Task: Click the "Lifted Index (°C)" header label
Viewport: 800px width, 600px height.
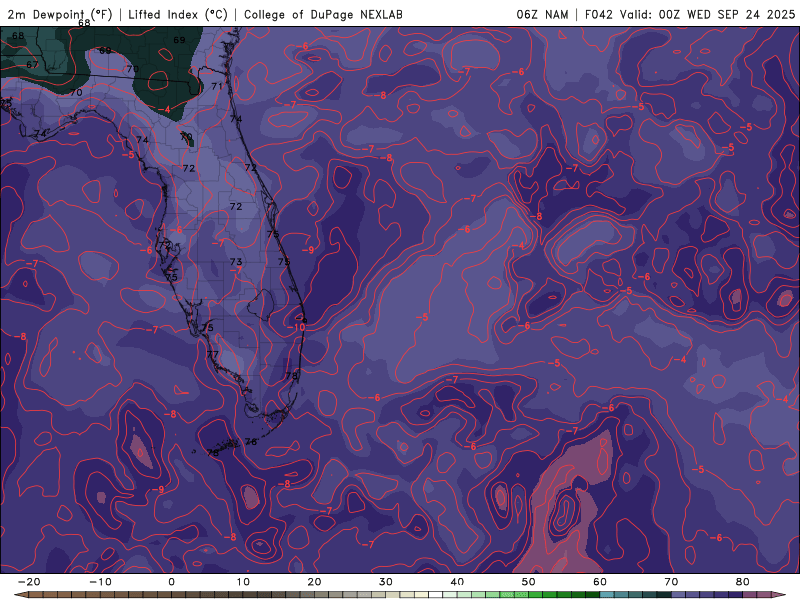Action: pos(178,14)
